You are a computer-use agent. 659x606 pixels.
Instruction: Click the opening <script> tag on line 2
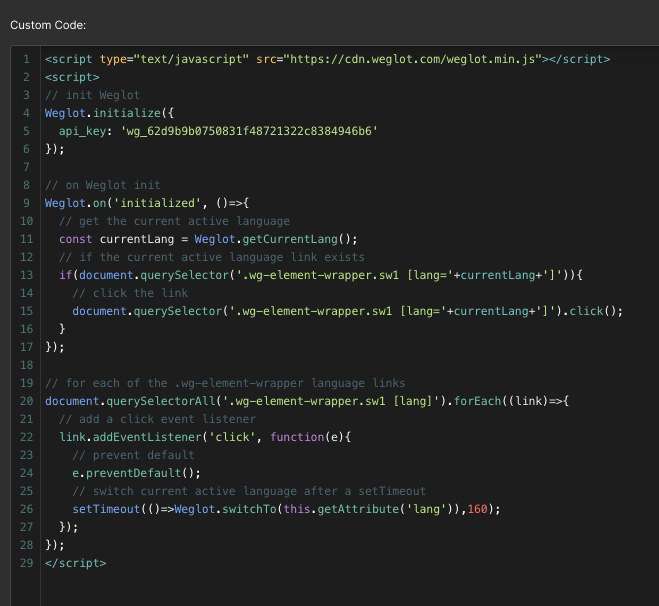[72, 77]
